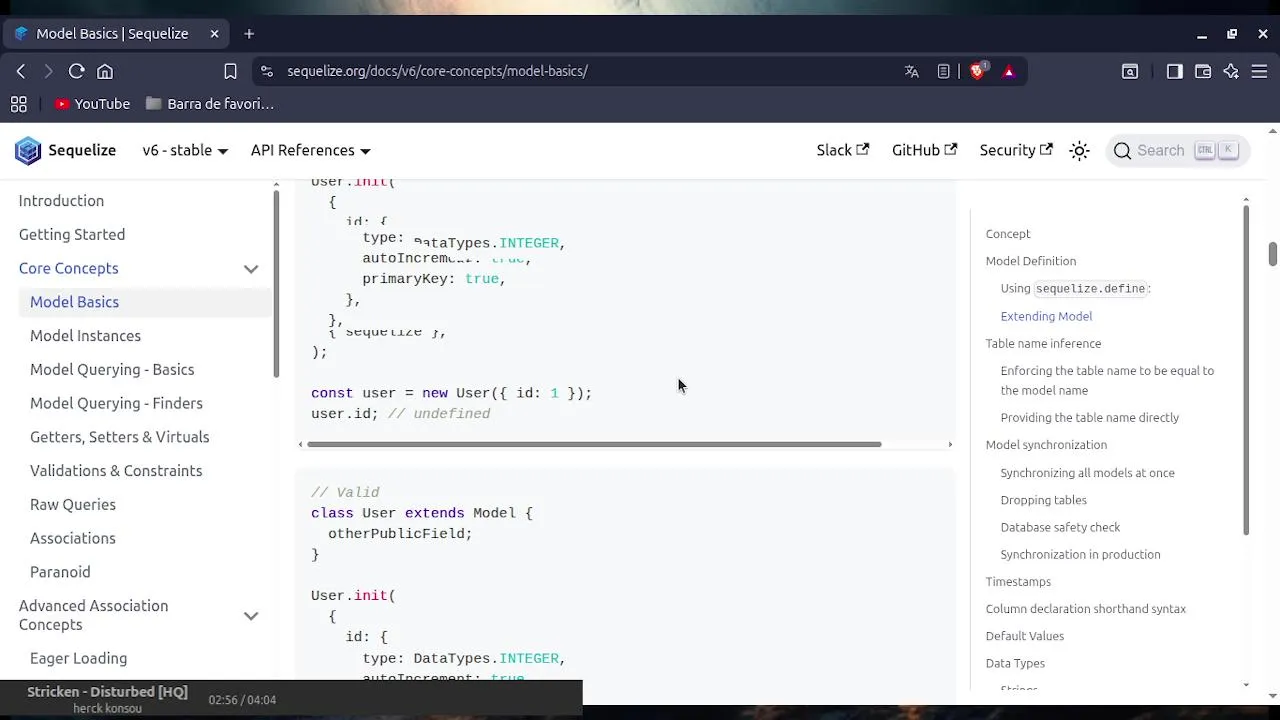
Task: Jump to Concept in table of contents
Action: click(1007, 234)
